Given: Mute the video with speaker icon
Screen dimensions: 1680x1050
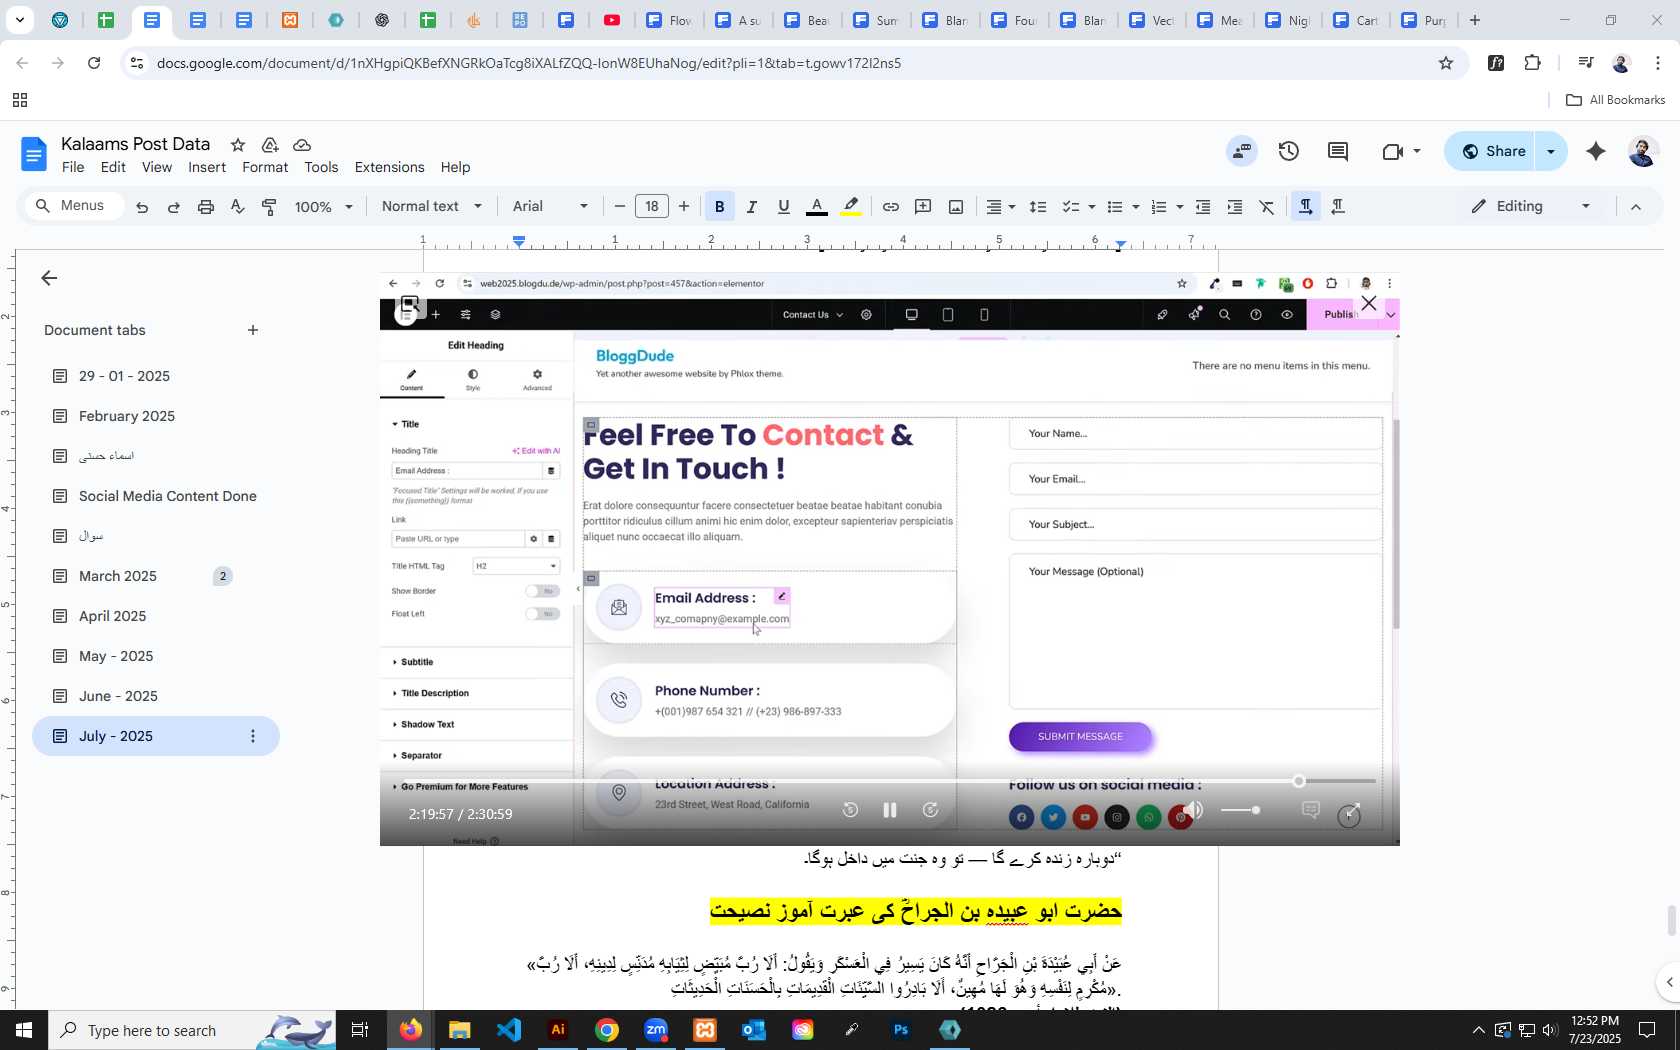Looking at the screenshot, I should coord(1192,810).
